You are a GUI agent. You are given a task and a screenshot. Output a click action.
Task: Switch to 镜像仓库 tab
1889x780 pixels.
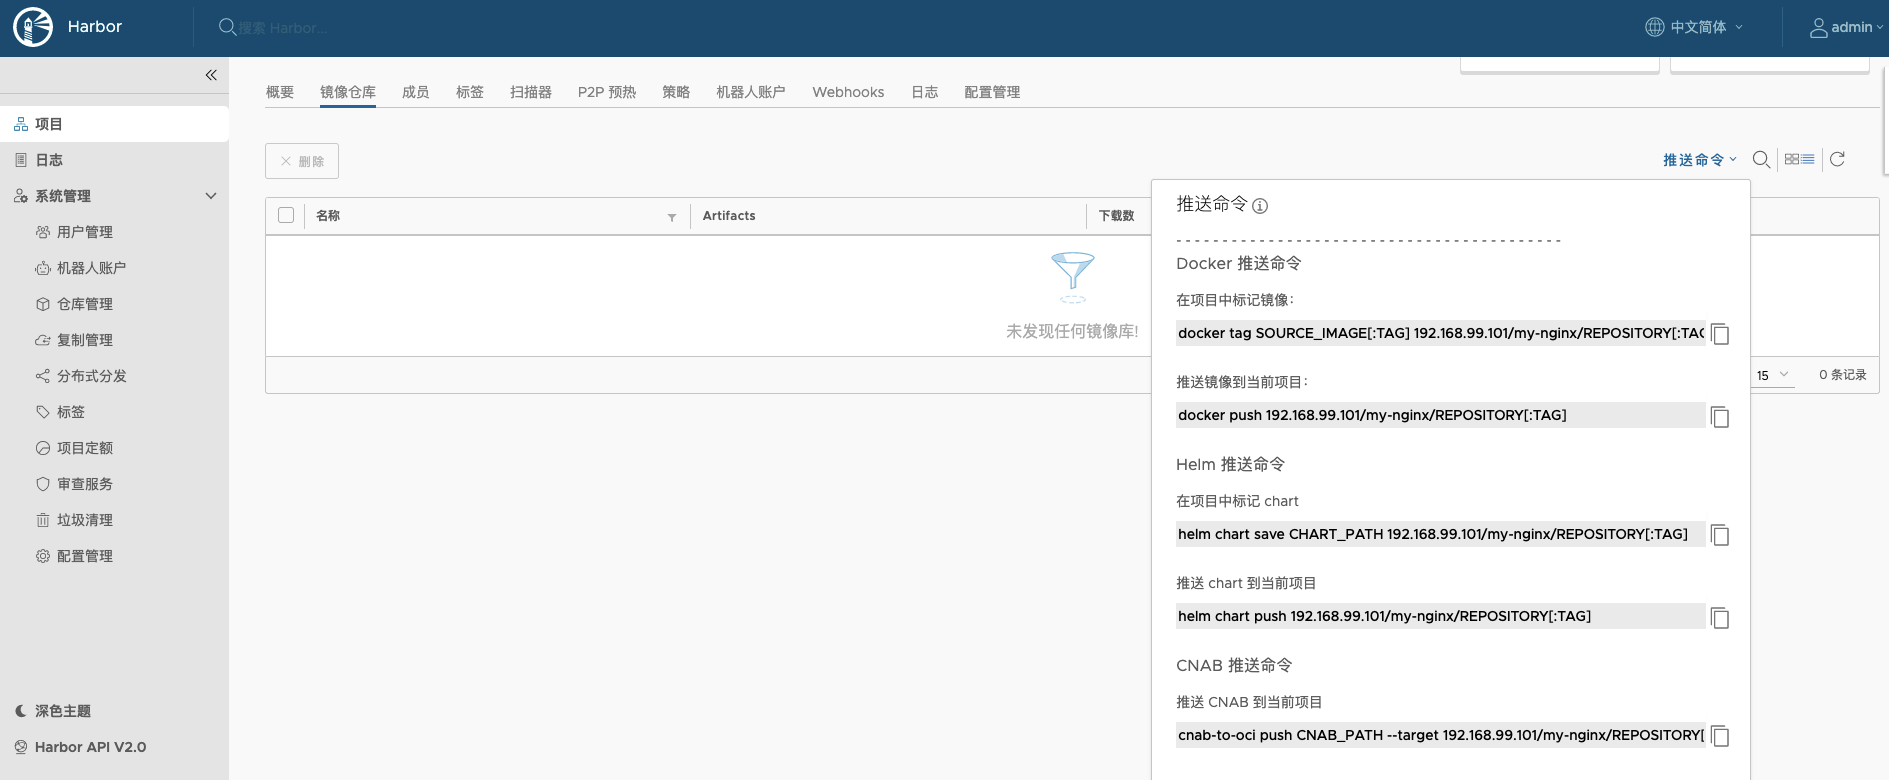point(348,92)
